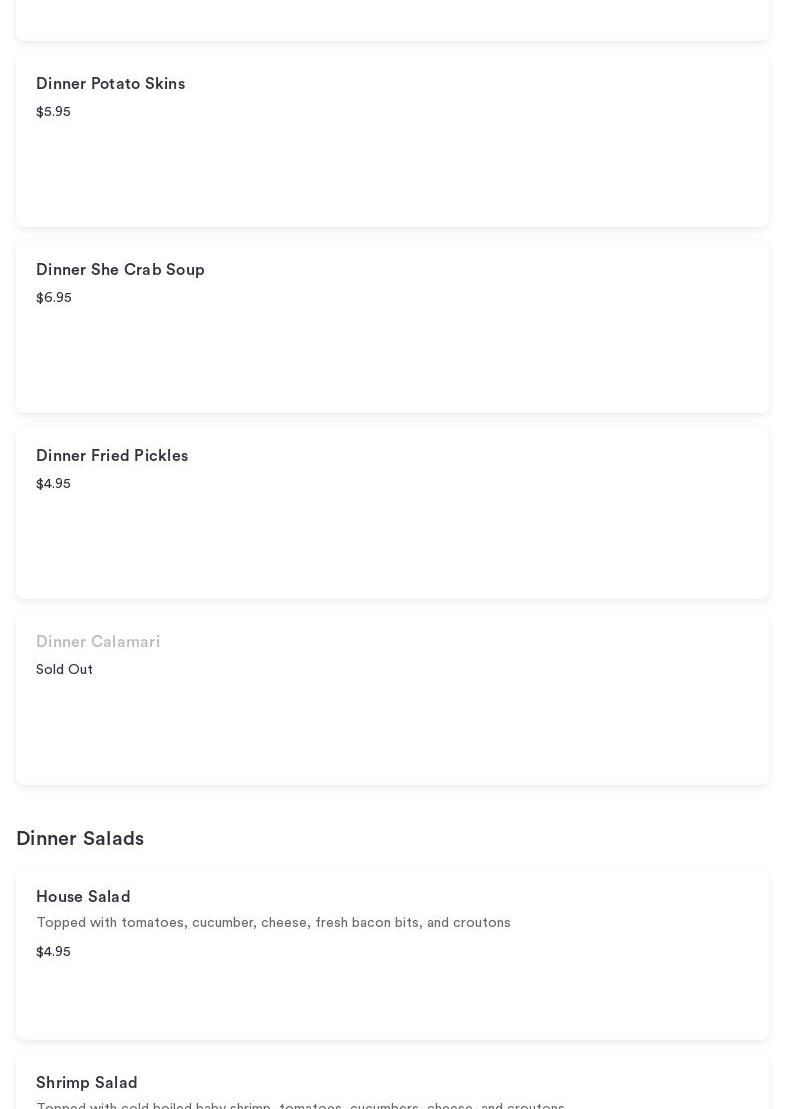Click the Sold Out label under Calamari

point(64,670)
